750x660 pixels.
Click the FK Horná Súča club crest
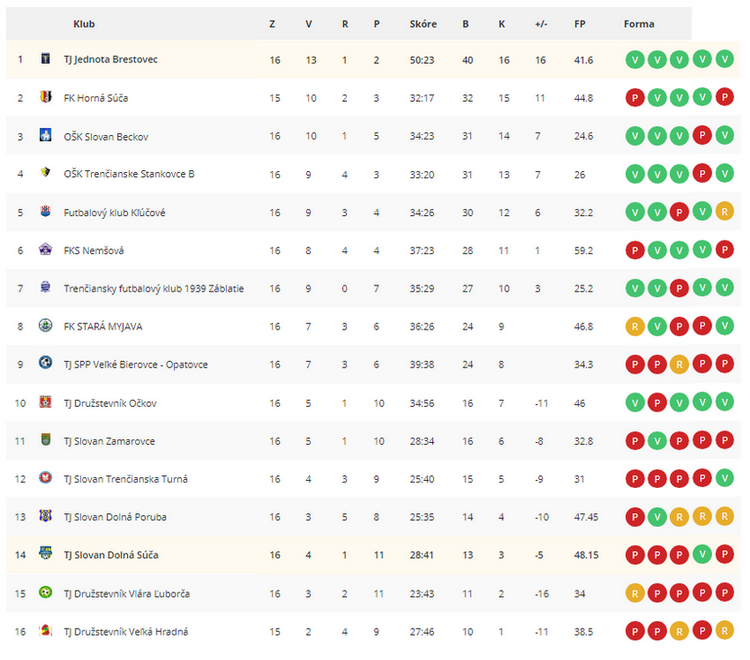(45, 97)
